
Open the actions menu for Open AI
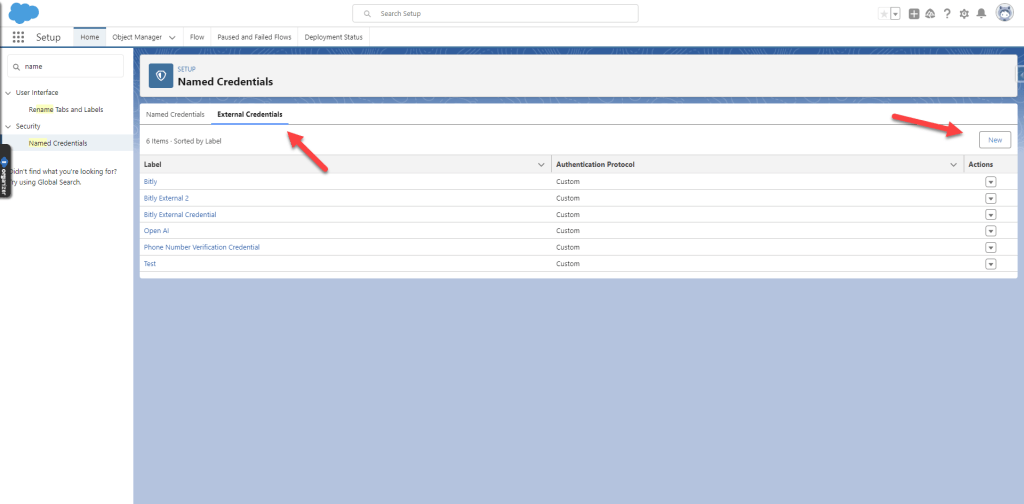click(991, 231)
